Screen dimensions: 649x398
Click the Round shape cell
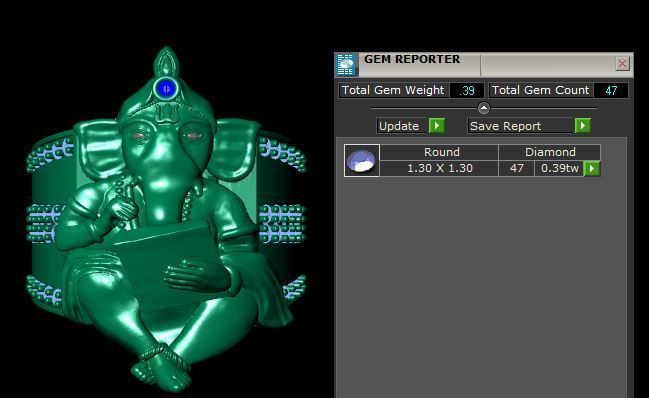click(x=439, y=152)
